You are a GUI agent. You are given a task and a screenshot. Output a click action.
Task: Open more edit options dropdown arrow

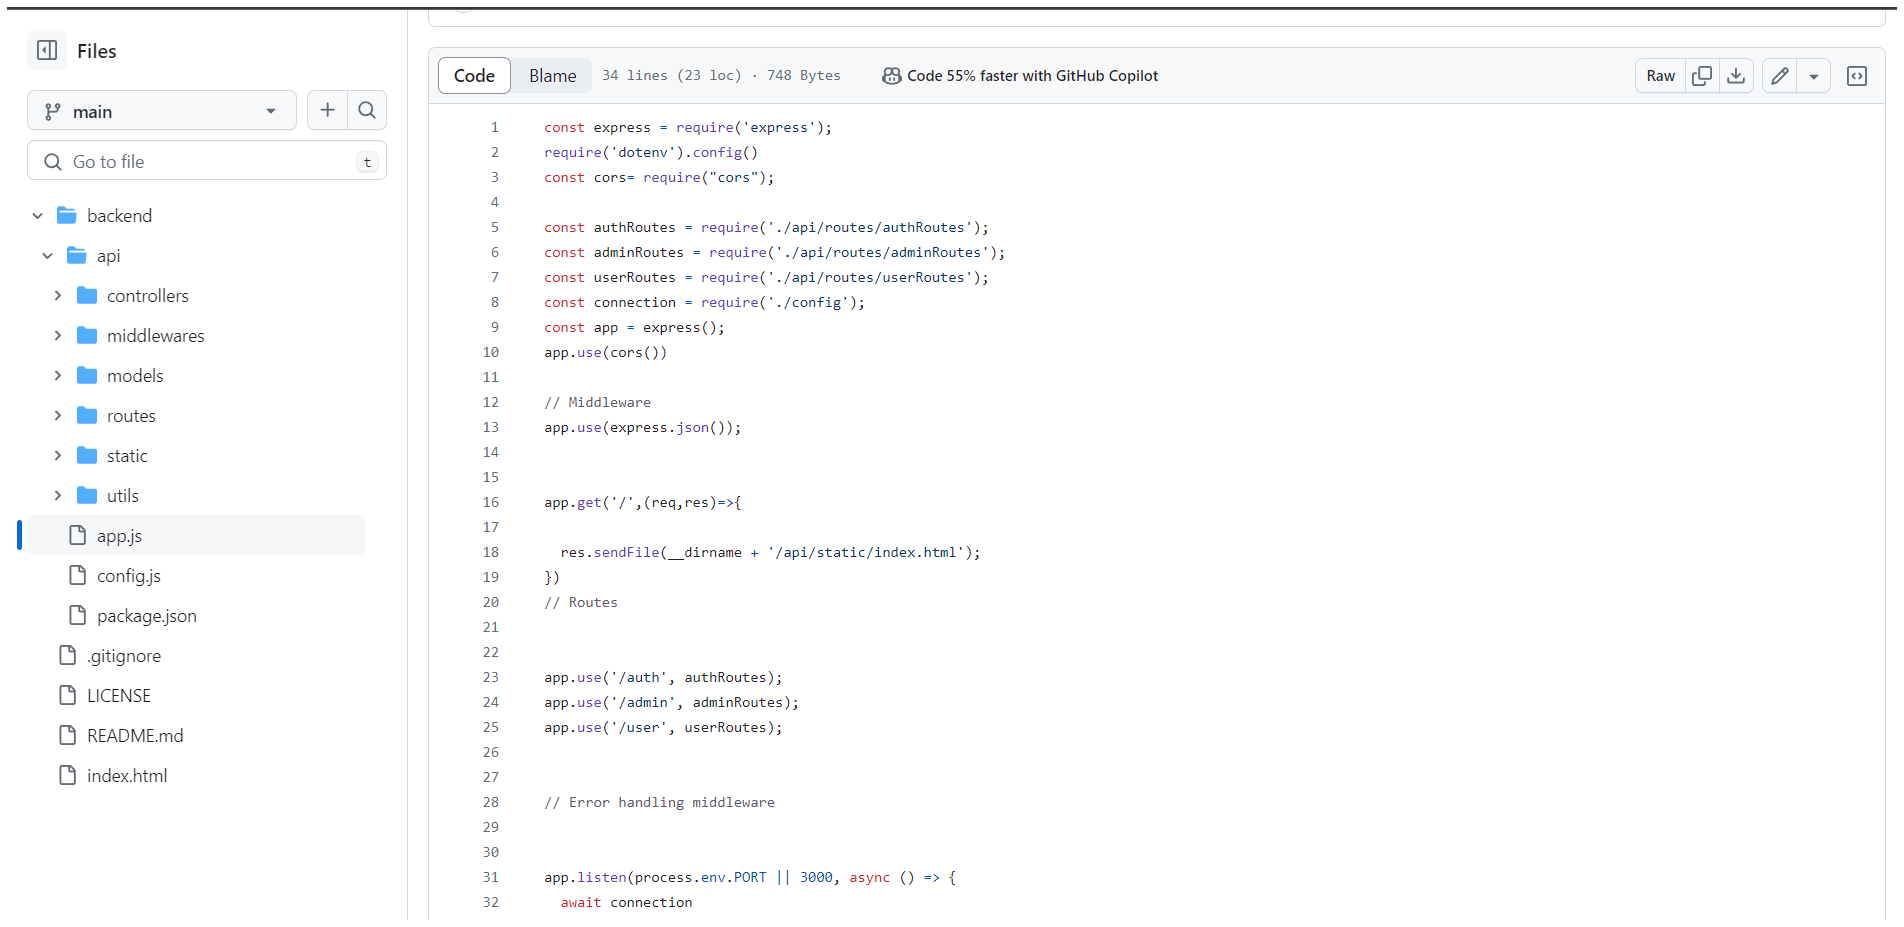point(1813,76)
